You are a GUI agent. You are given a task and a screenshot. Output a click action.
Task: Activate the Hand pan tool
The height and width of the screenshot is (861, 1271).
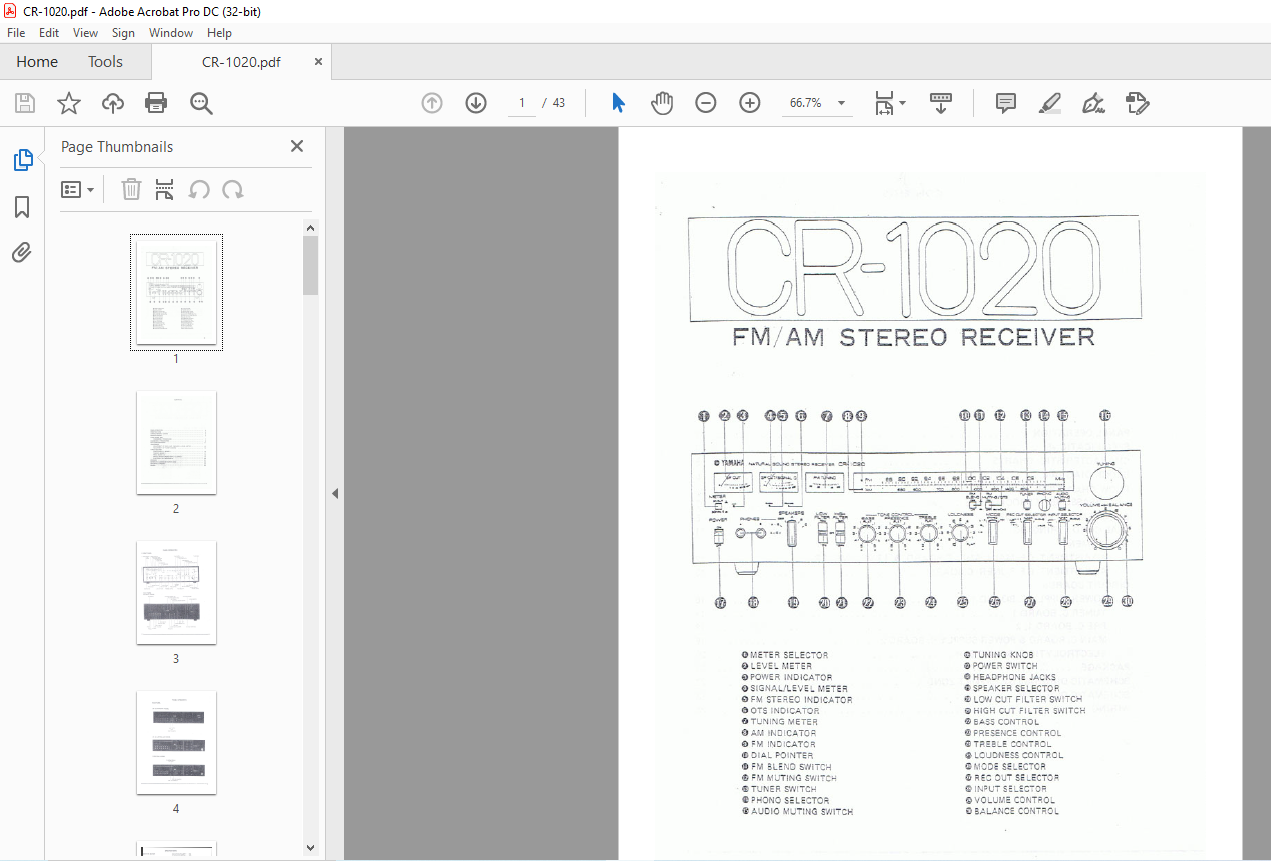coord(662,103)
